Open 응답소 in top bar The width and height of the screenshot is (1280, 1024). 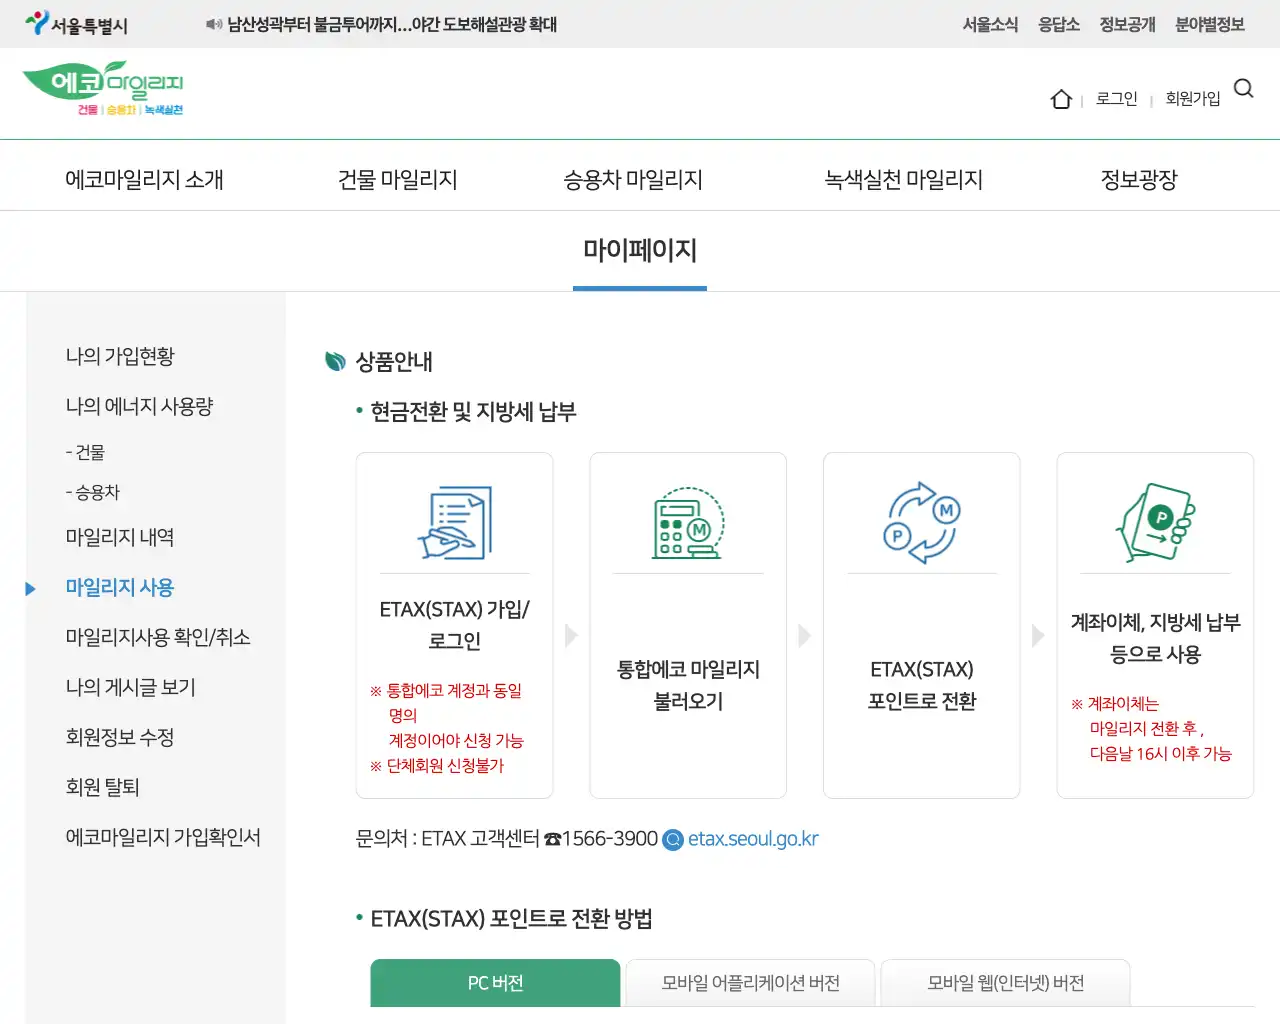click(x=1059, y=24)
